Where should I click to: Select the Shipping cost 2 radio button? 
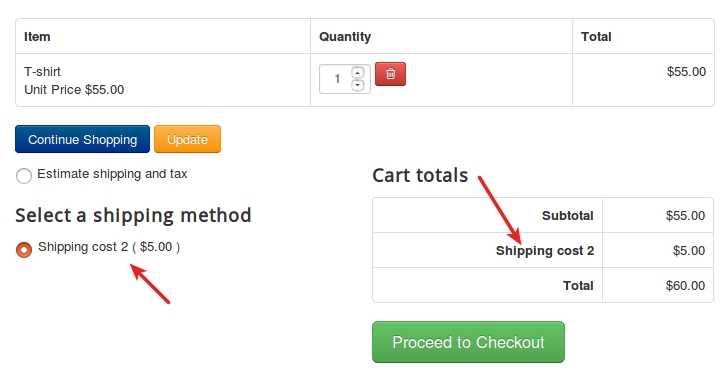click(x=24, y=249)
